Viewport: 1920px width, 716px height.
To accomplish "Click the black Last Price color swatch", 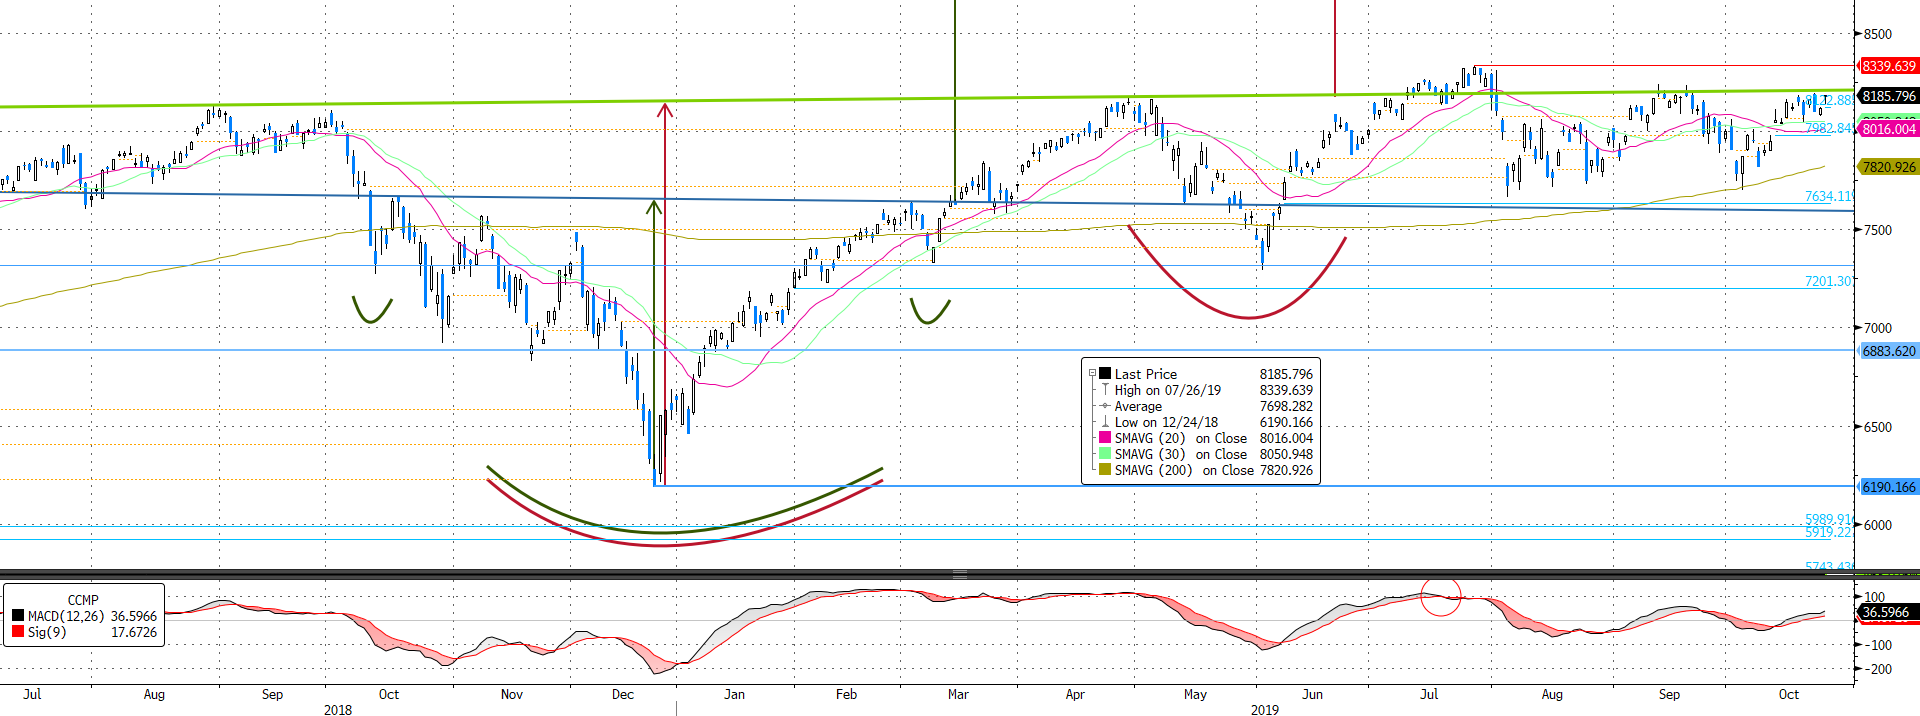I will coord(1105,373).
